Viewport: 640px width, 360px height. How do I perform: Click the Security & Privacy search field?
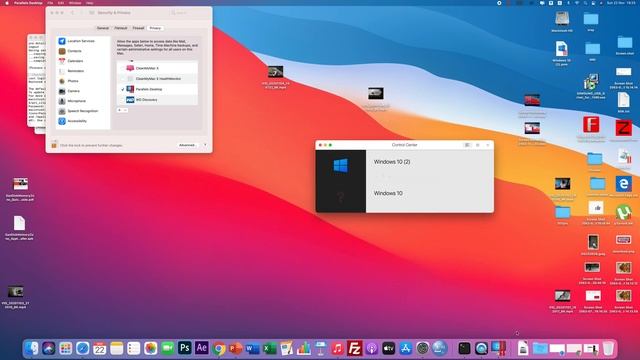[188, 13]
